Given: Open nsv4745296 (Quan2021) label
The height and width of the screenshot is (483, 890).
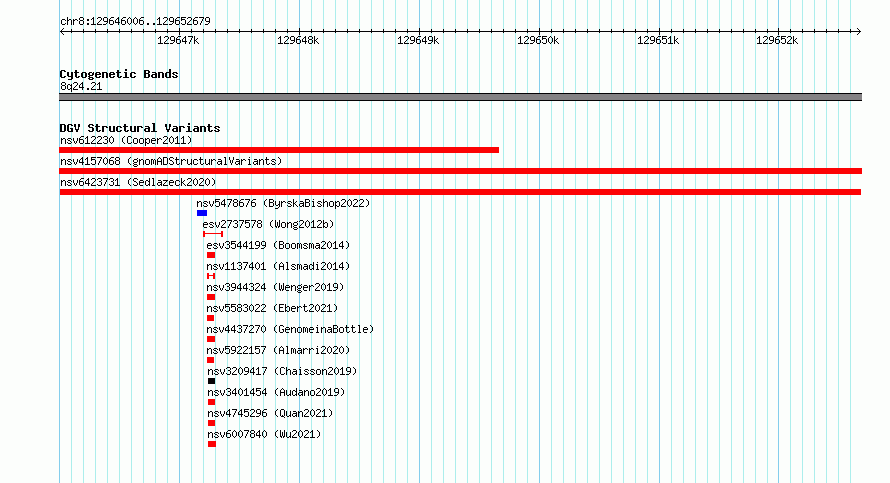Looking at the screenshot, I should (x=270, y=413).
